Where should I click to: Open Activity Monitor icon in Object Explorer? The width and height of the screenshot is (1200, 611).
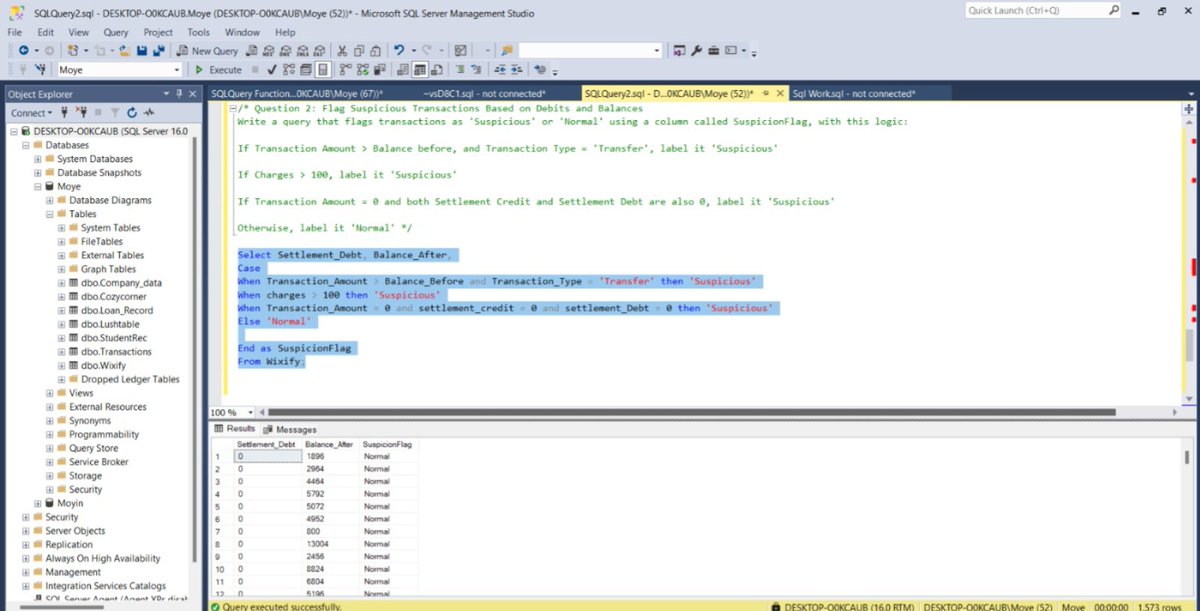point(149,112)
